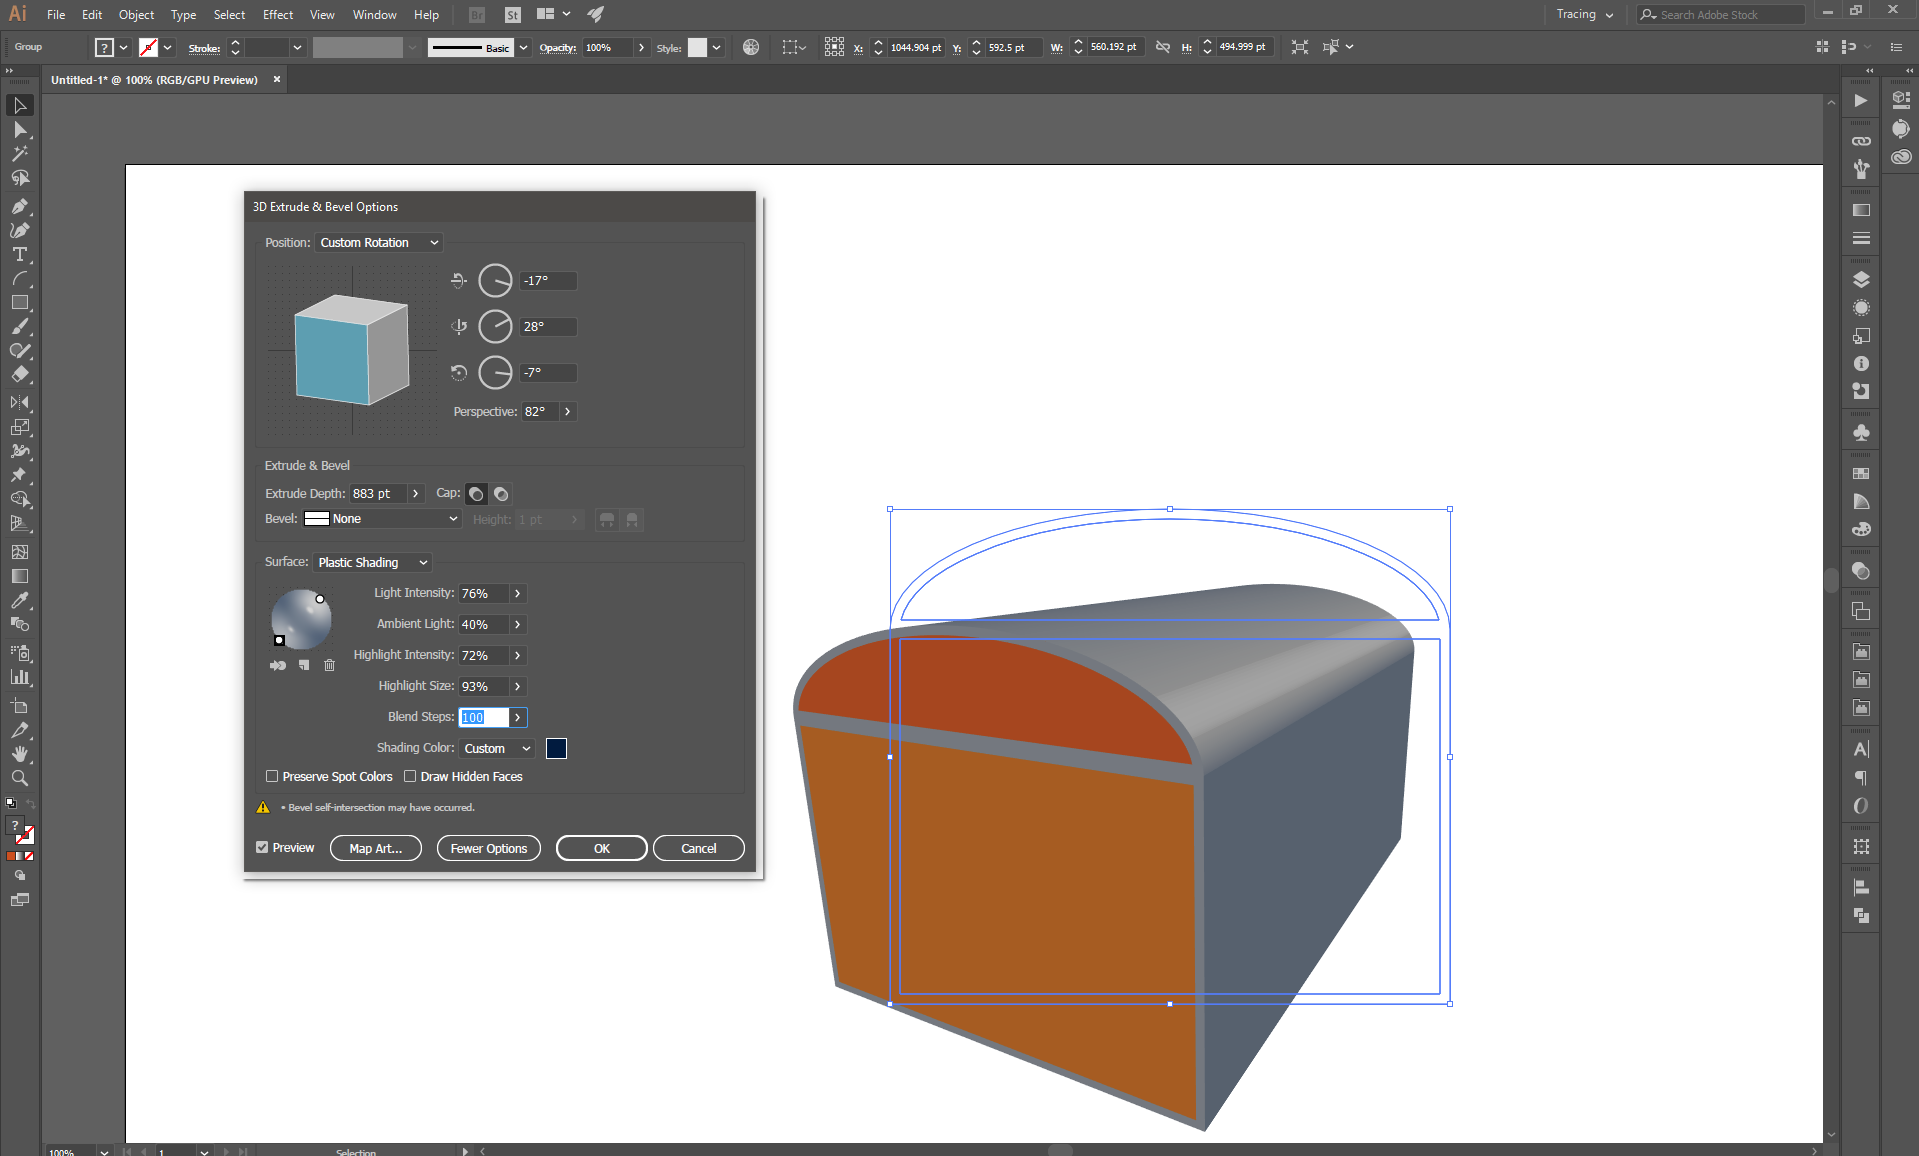Open the Style swatch dropdown
Viewport: 1919px width, 1156px height.
click(x=716, y=48)
